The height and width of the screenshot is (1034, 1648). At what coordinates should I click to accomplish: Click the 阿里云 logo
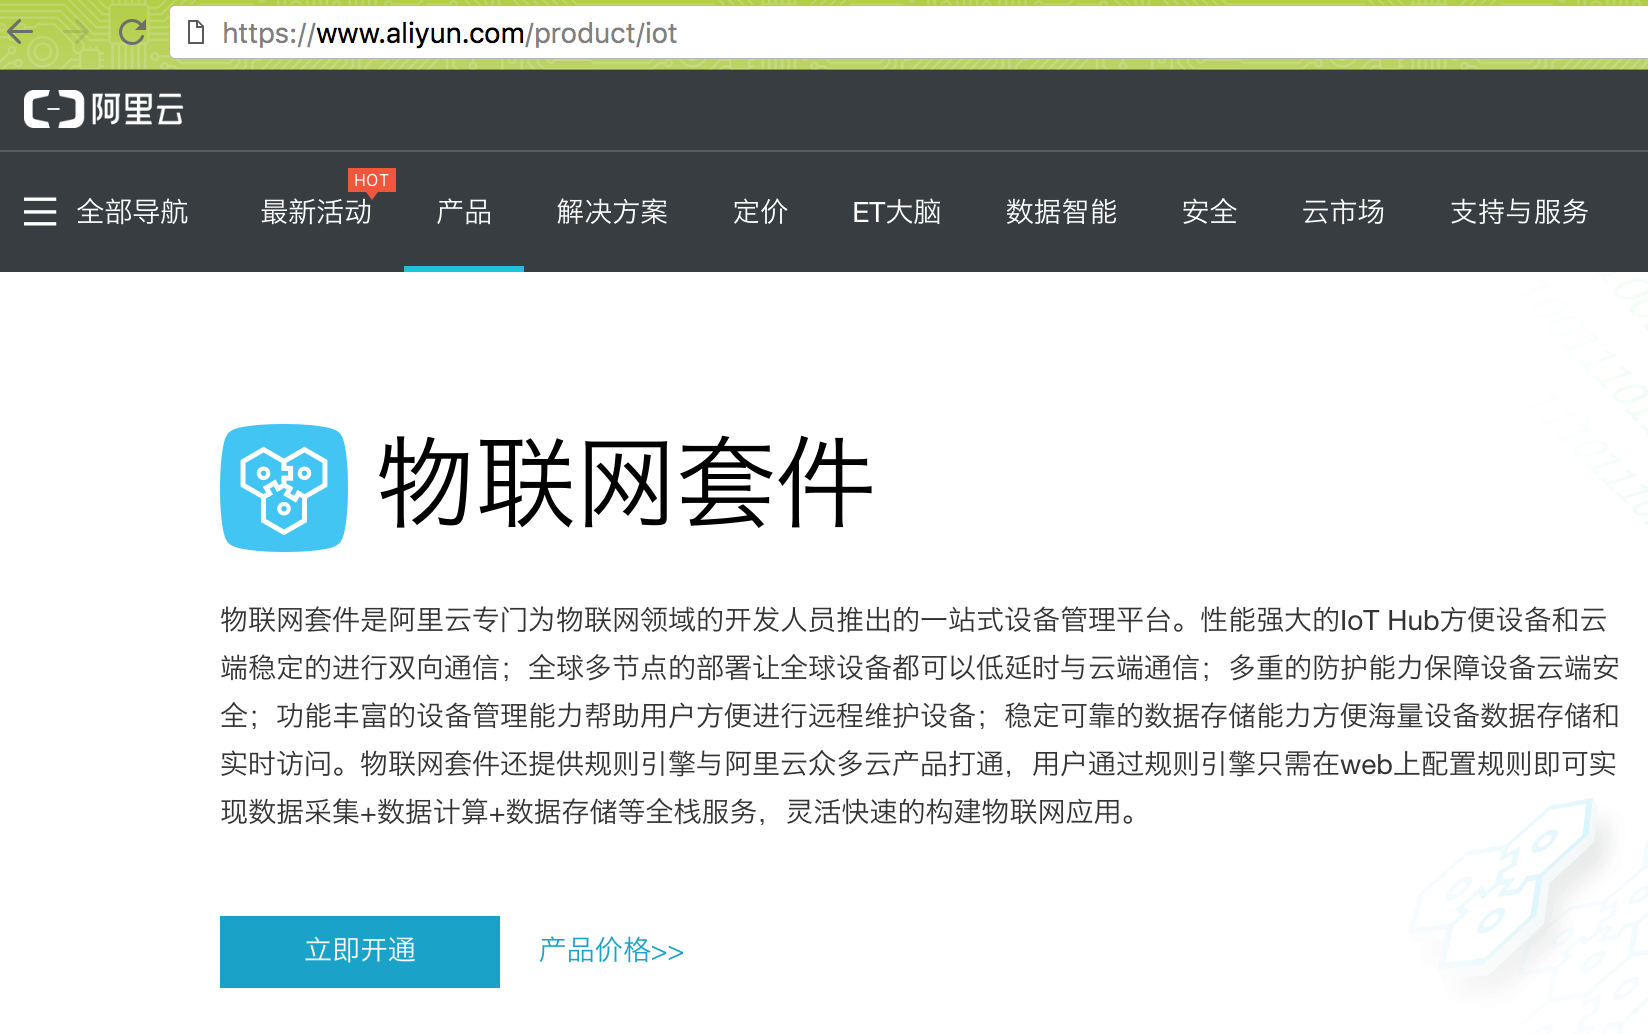(x=103, y=110)
